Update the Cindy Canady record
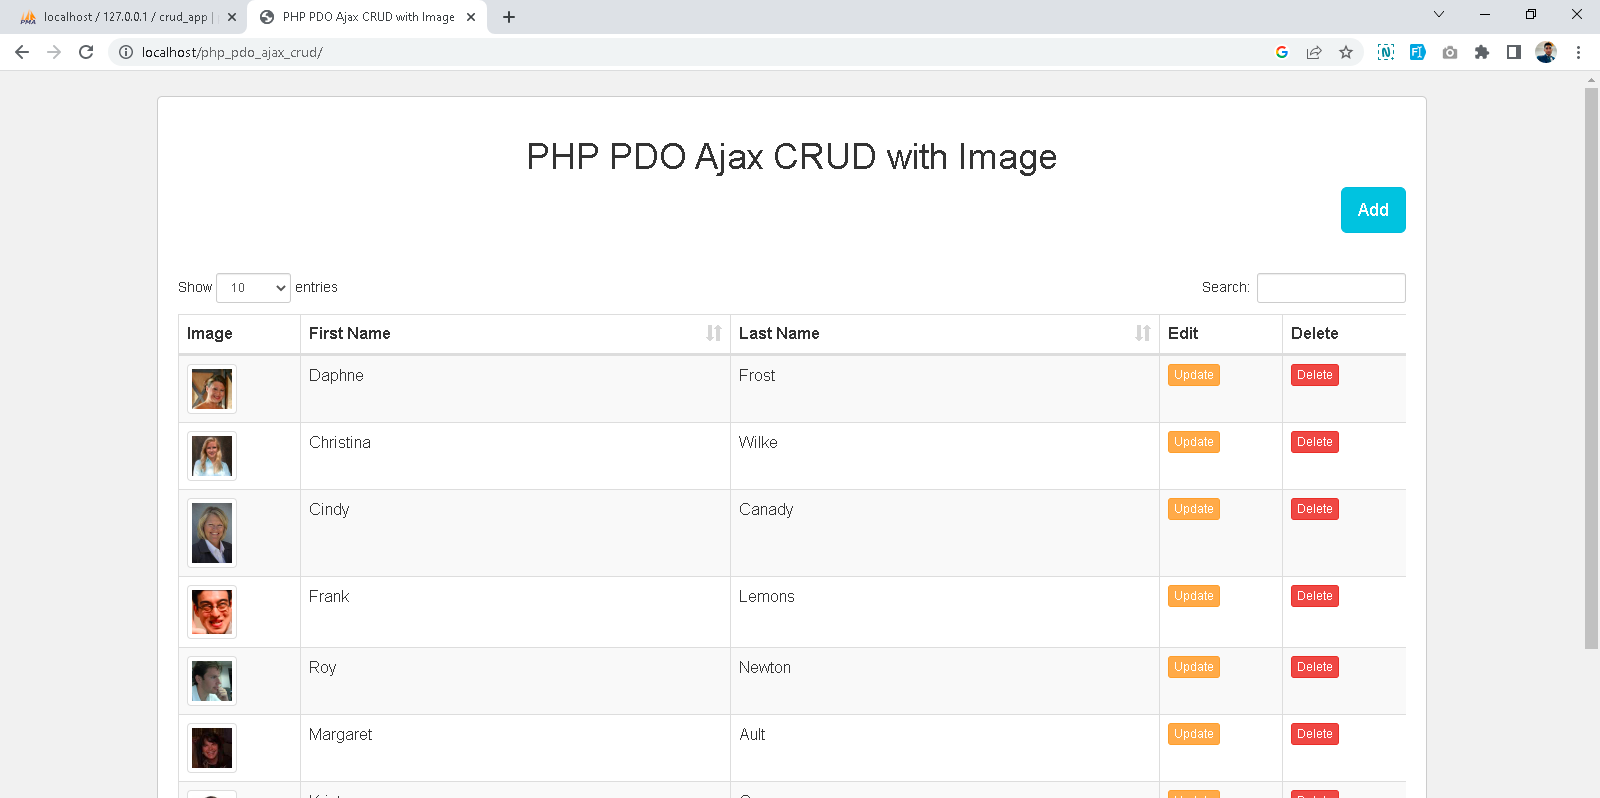The height and width of the screenshot is (798, 1600). click(x=1194, y=509)
